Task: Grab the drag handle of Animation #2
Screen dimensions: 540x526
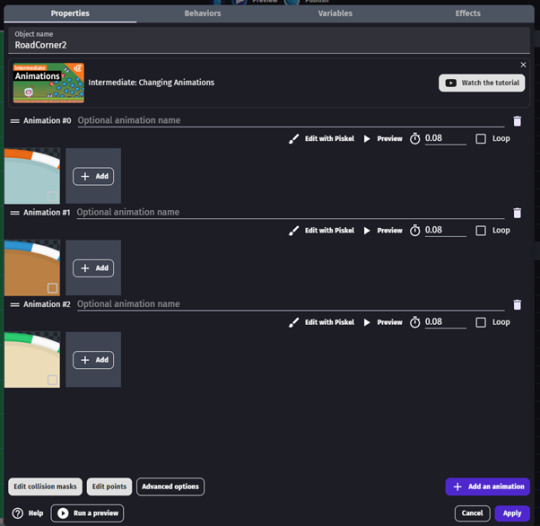Action: click(15, 305)
